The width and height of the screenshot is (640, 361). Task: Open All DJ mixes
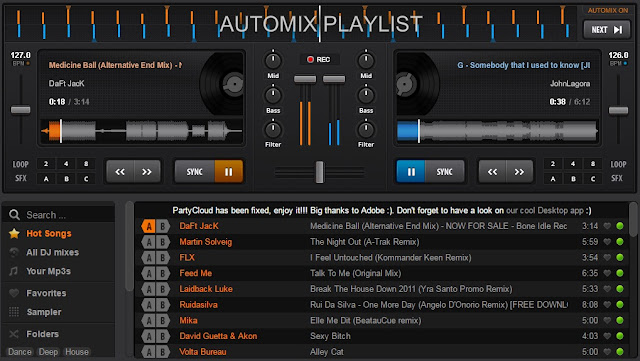point(53,252)
